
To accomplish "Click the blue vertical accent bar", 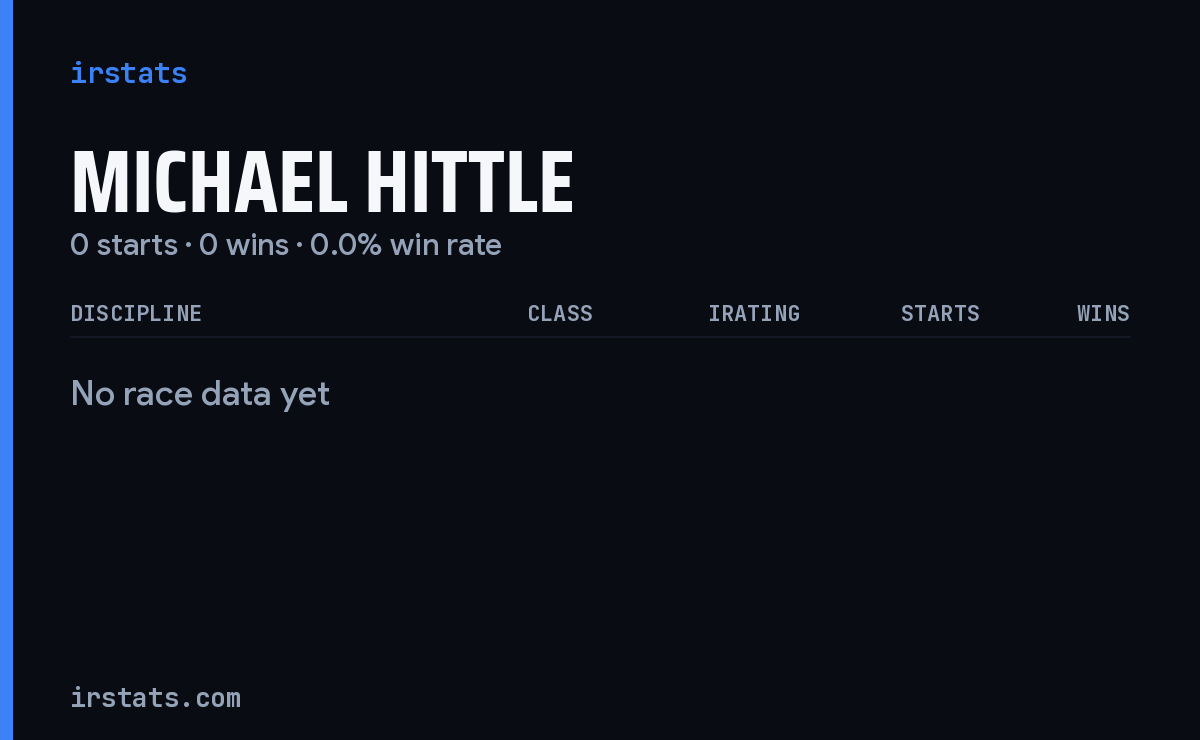I will pyautogui.click(x=6, y=370).
